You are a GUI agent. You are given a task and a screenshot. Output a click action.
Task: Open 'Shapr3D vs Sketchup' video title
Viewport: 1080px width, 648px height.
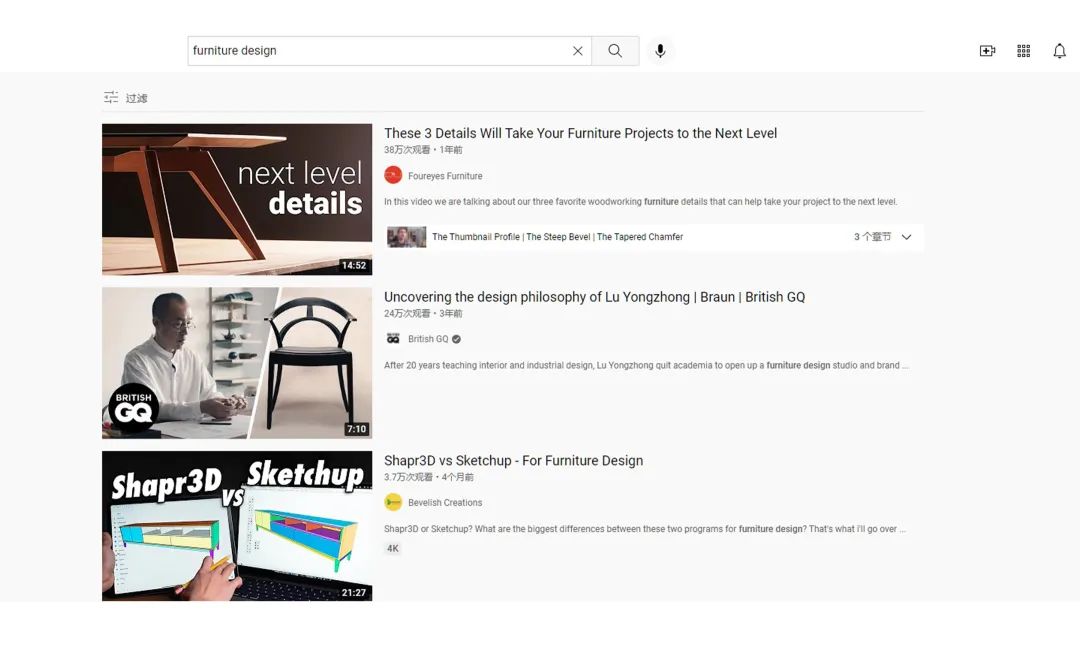513,461
